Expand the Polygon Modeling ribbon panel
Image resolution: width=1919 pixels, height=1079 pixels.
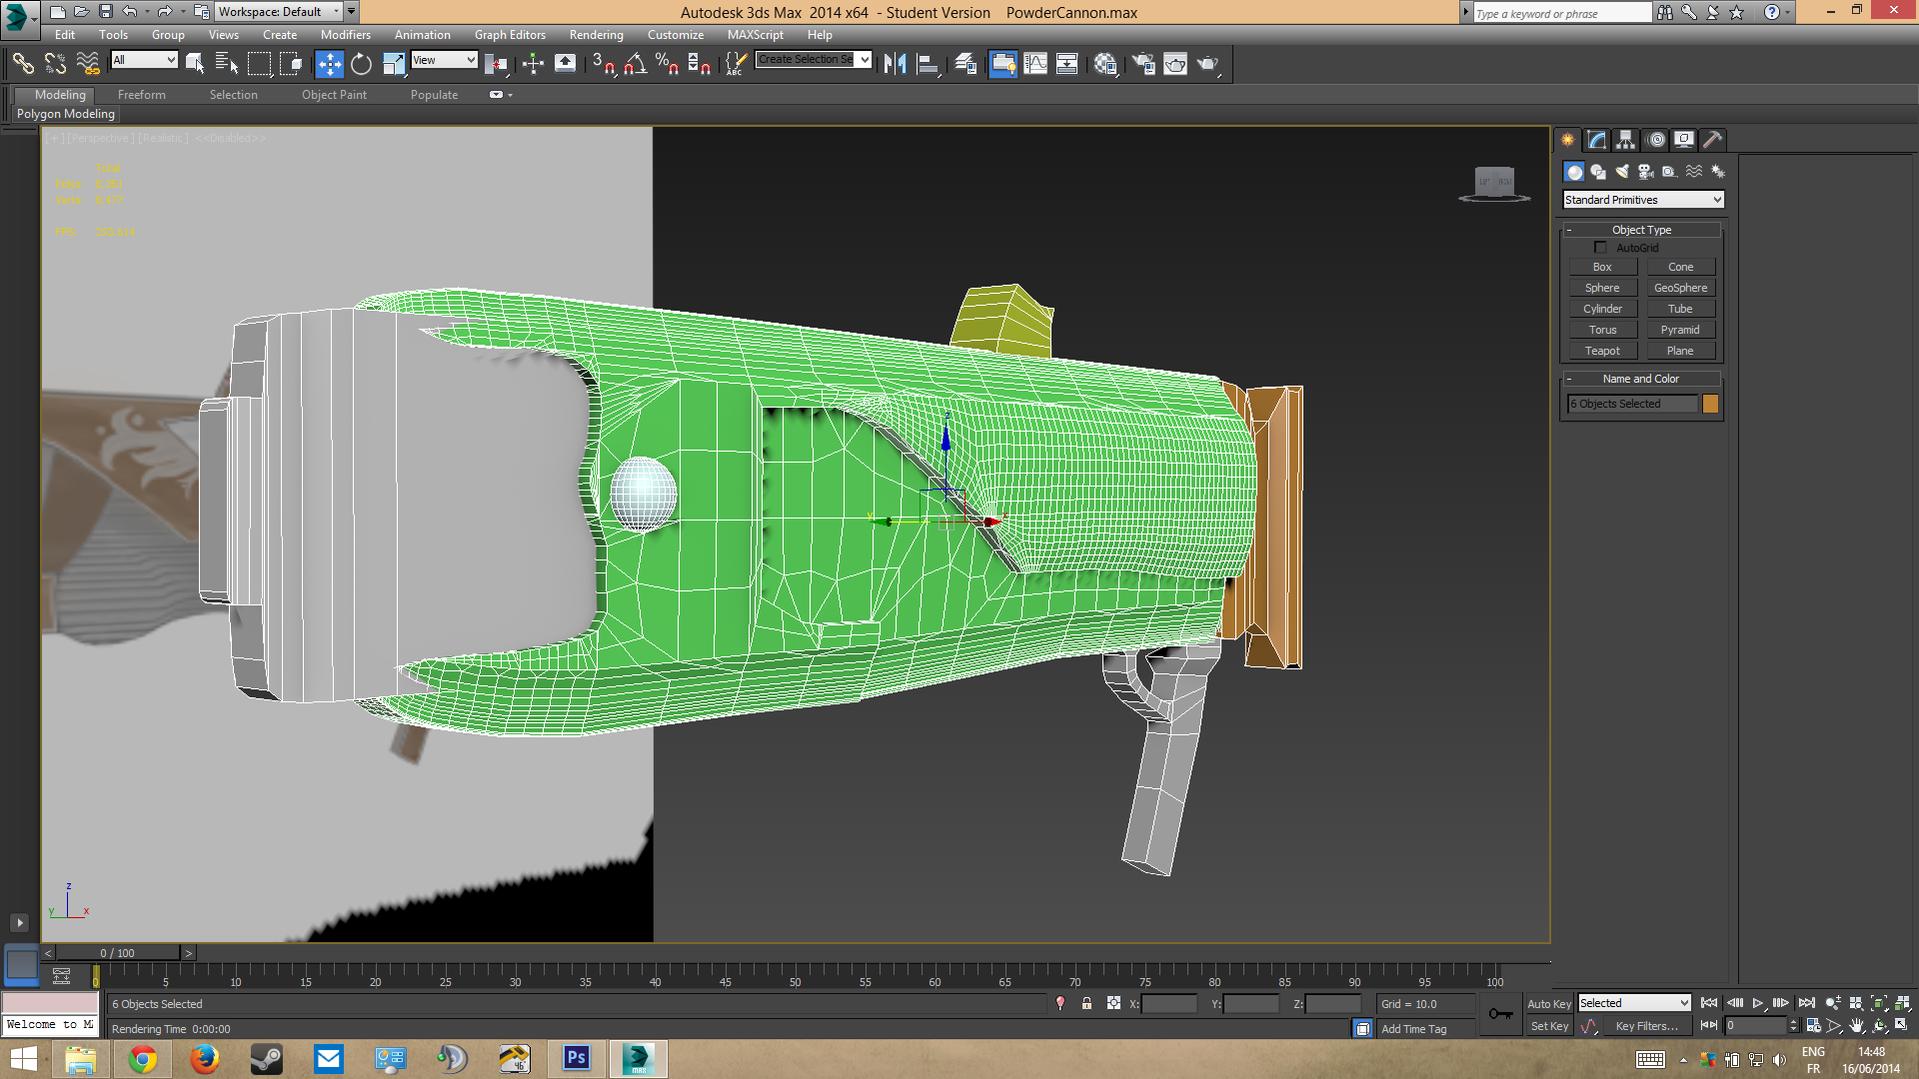(66, 114)
